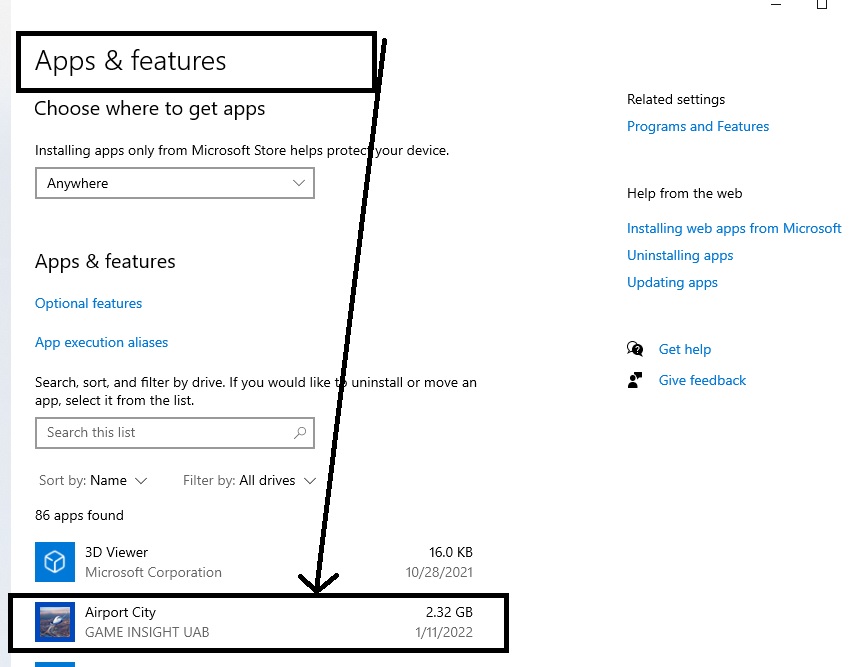Click the 3D Viewer app icon
Screen dimensions: 855x667
[x=55, y=562]
